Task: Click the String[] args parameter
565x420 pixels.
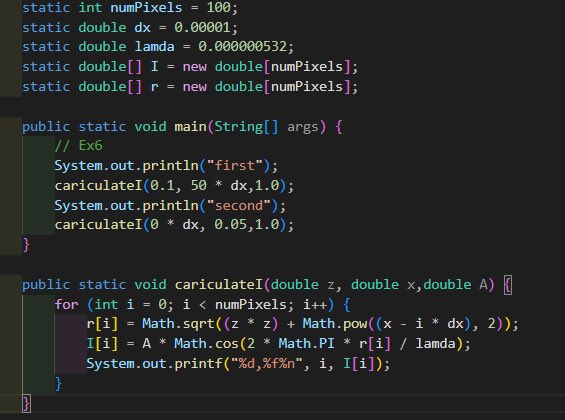Action: click(267, 127)
